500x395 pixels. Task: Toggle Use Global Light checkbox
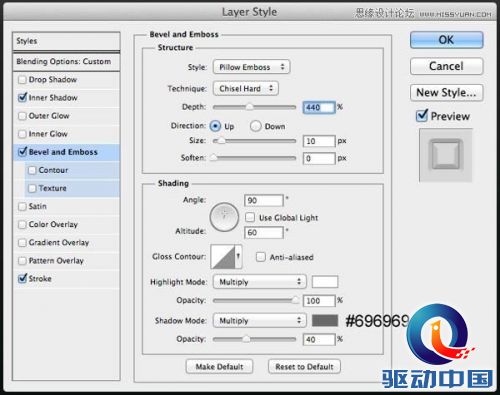[250, 217]
